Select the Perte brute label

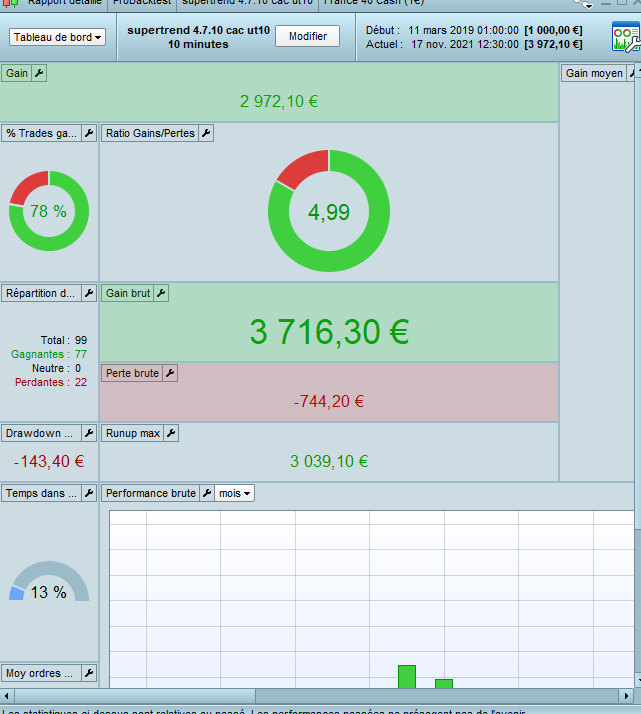[132, 373]
